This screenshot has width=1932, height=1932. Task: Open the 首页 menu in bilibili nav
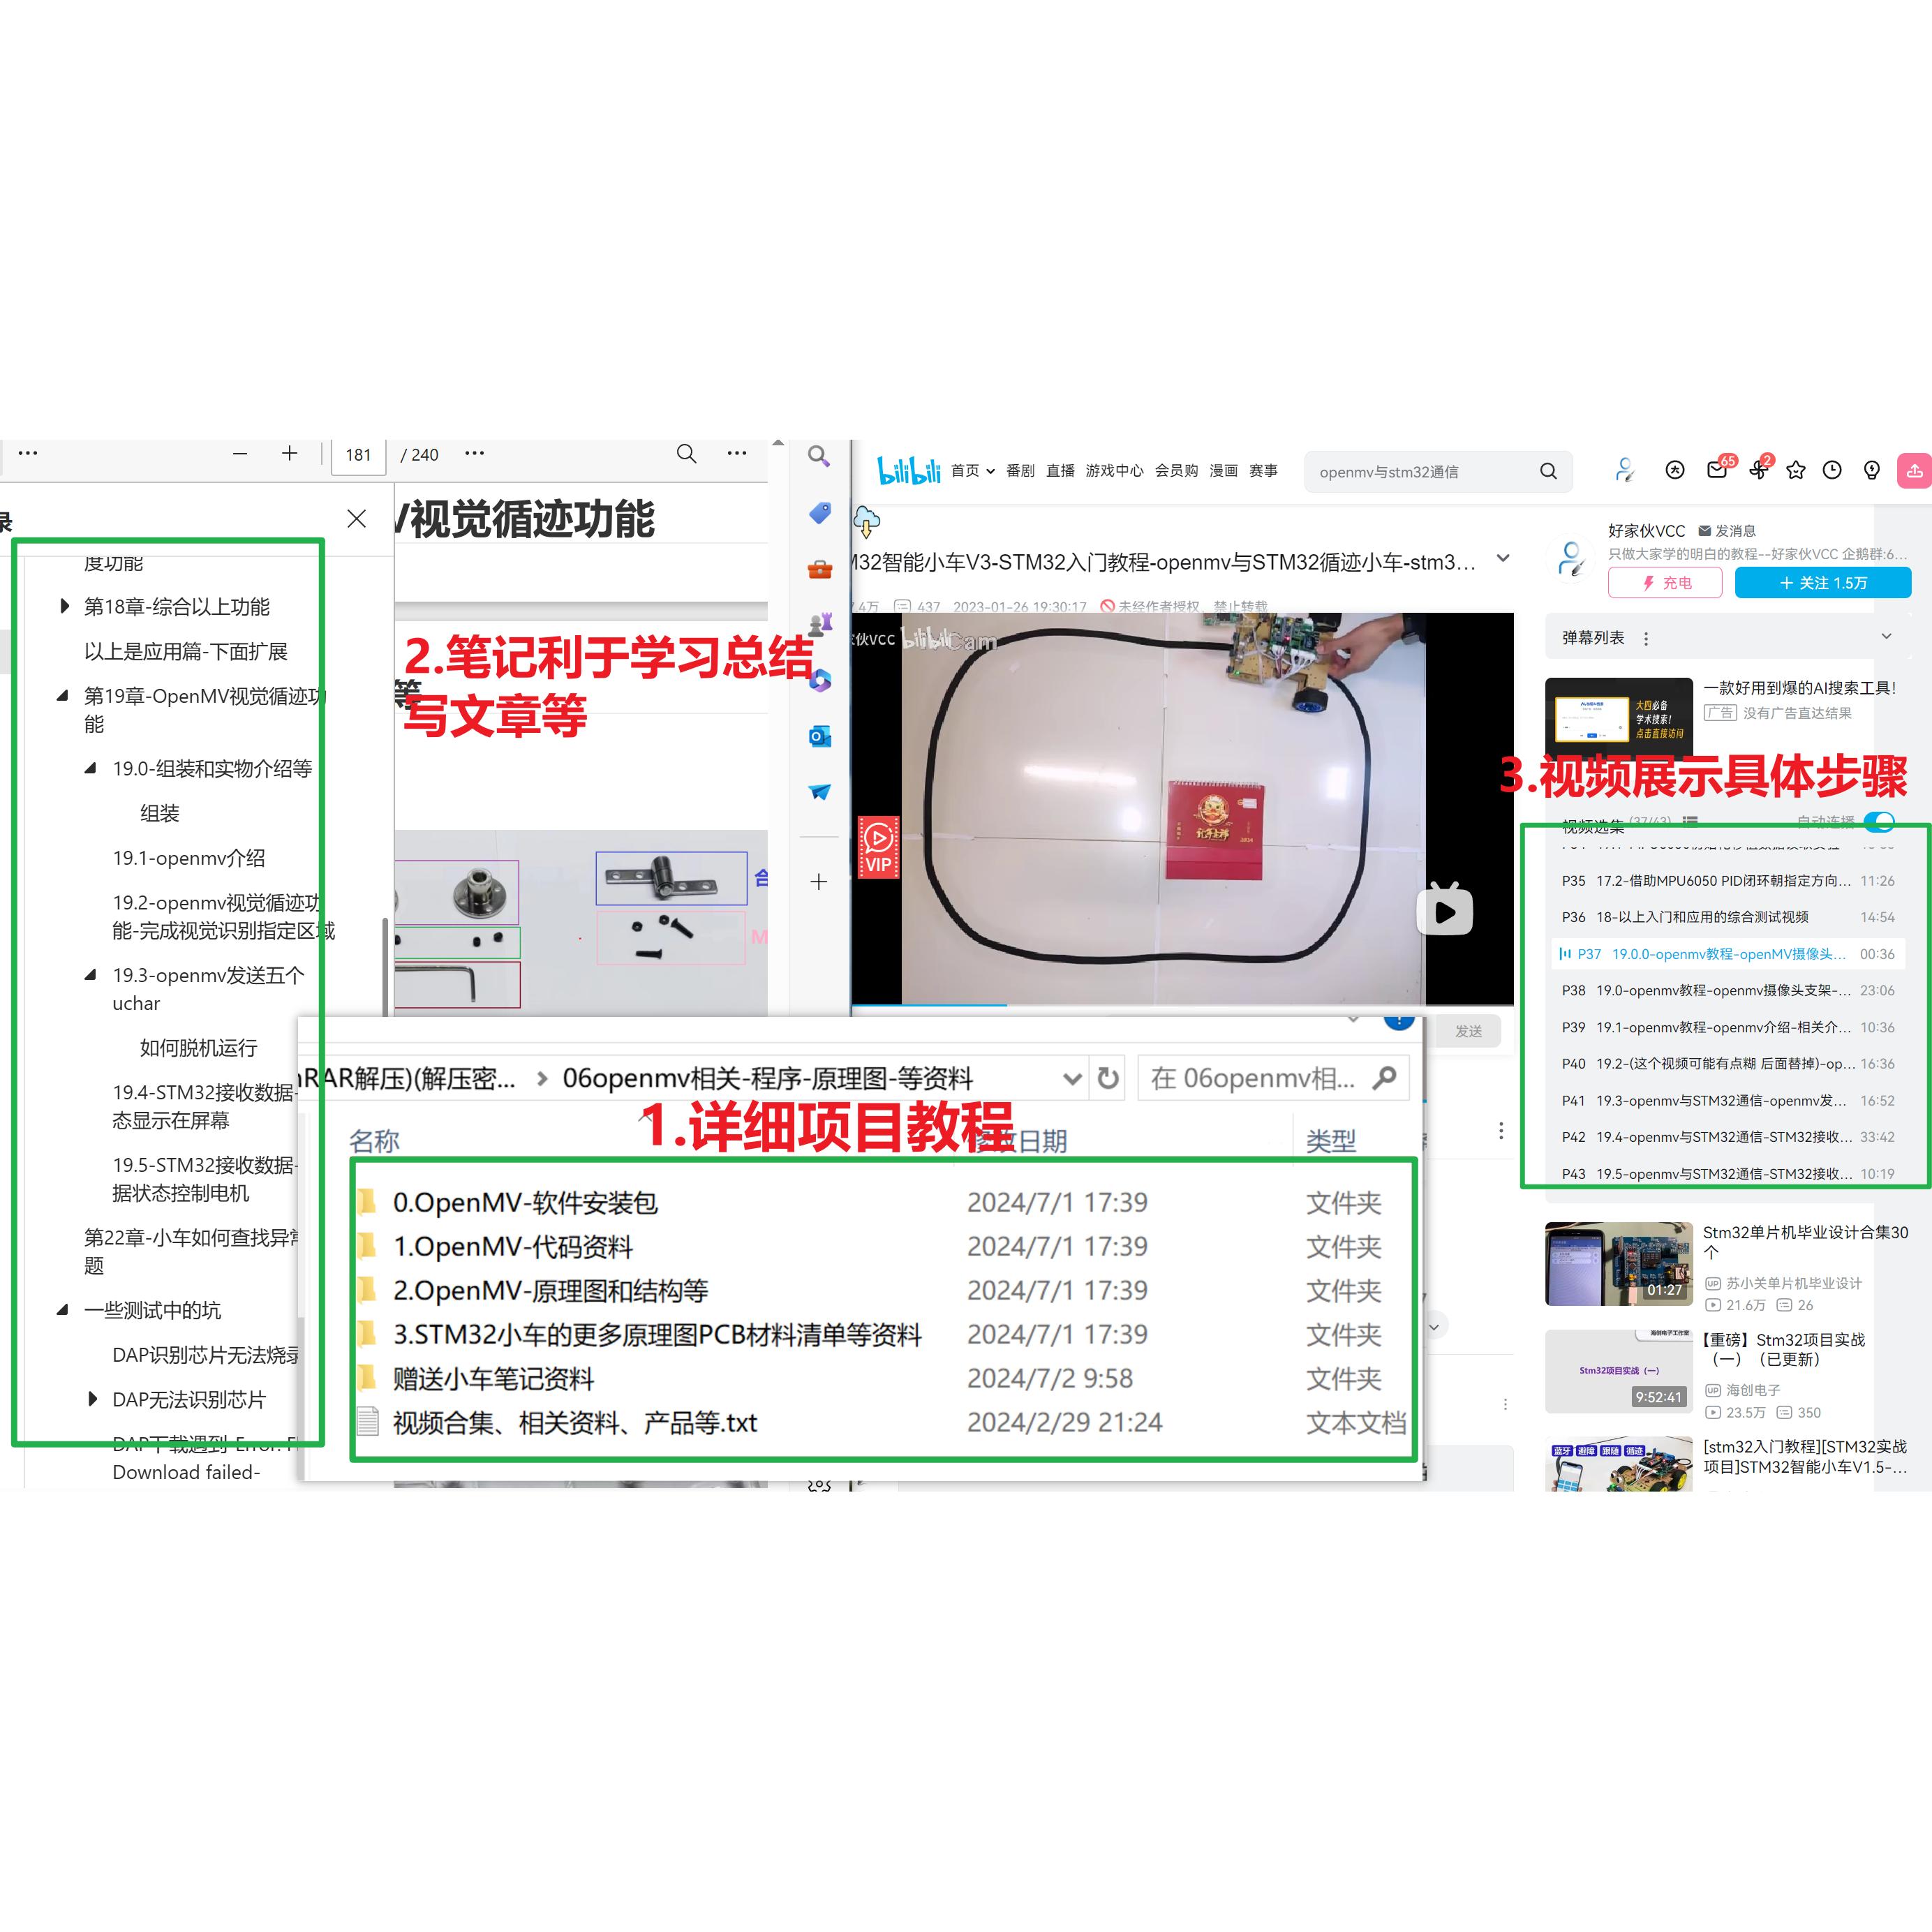click(972, 470)
